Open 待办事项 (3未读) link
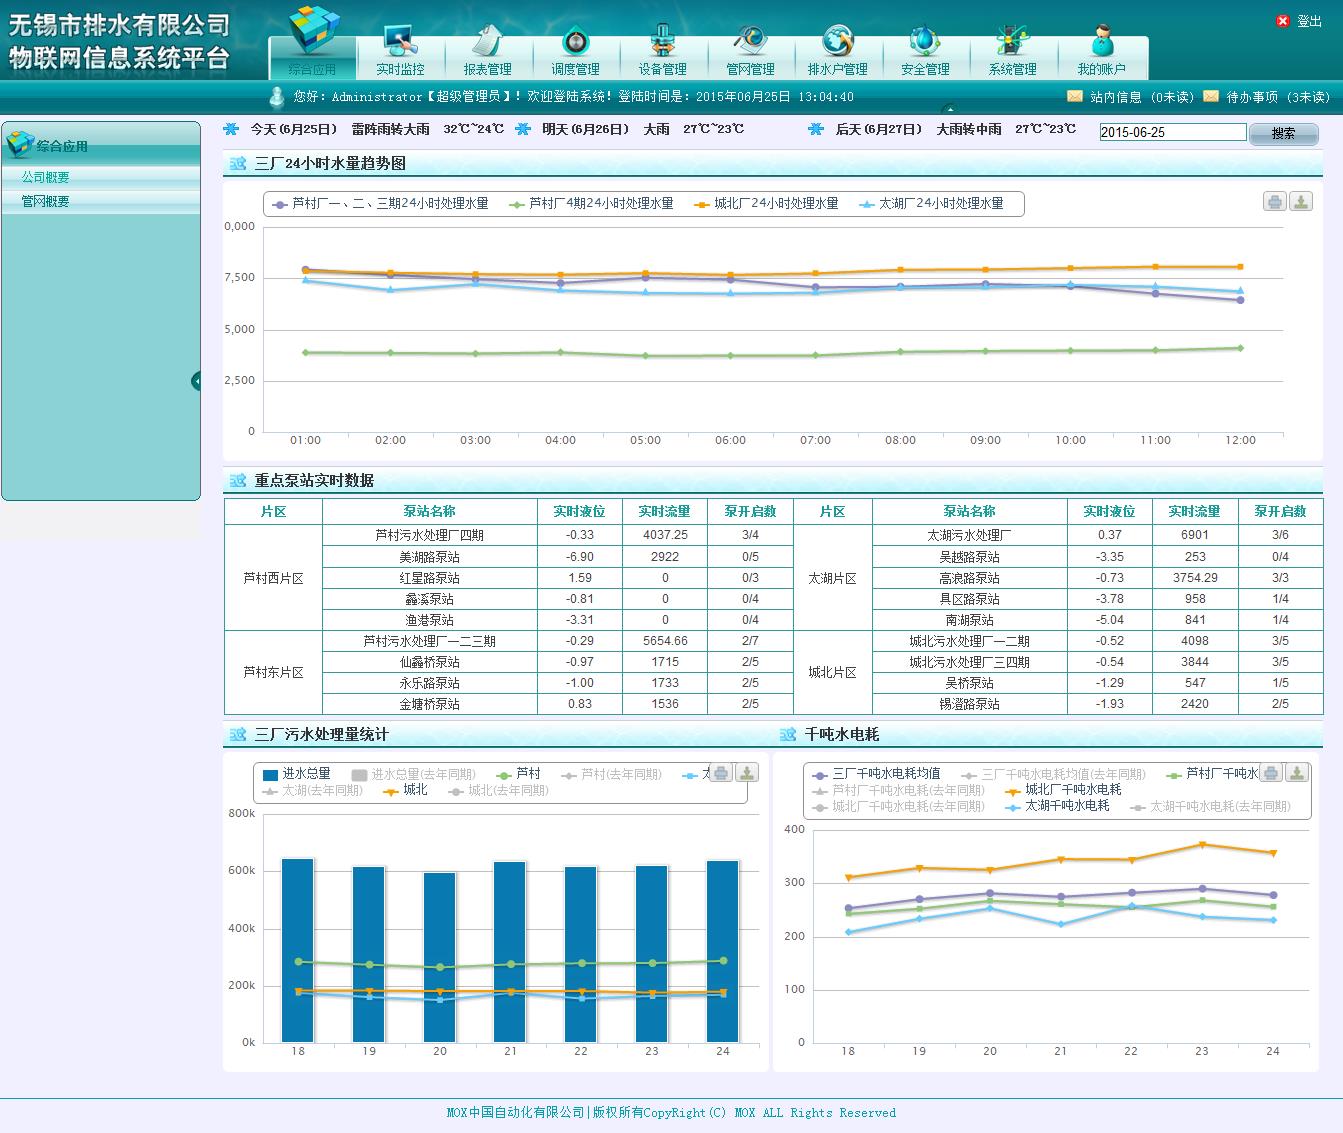The height and width of the screenshot is (1133, 1343). [1278, 97]
